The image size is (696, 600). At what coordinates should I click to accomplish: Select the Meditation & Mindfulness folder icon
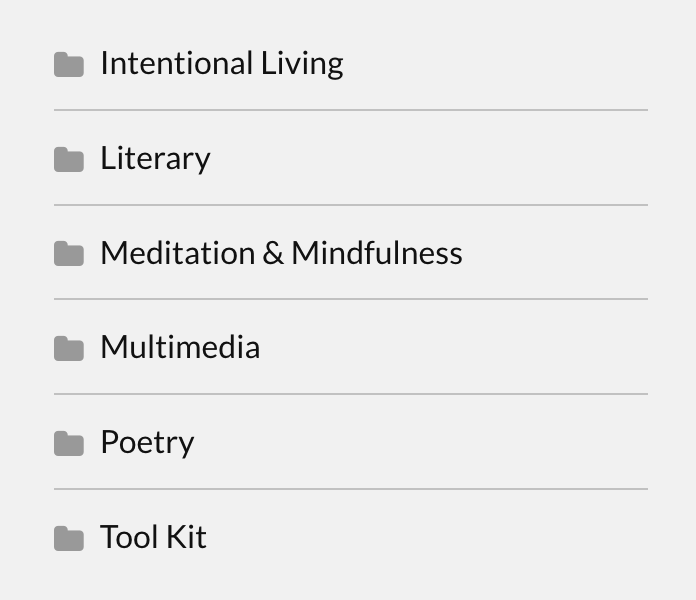68,254
